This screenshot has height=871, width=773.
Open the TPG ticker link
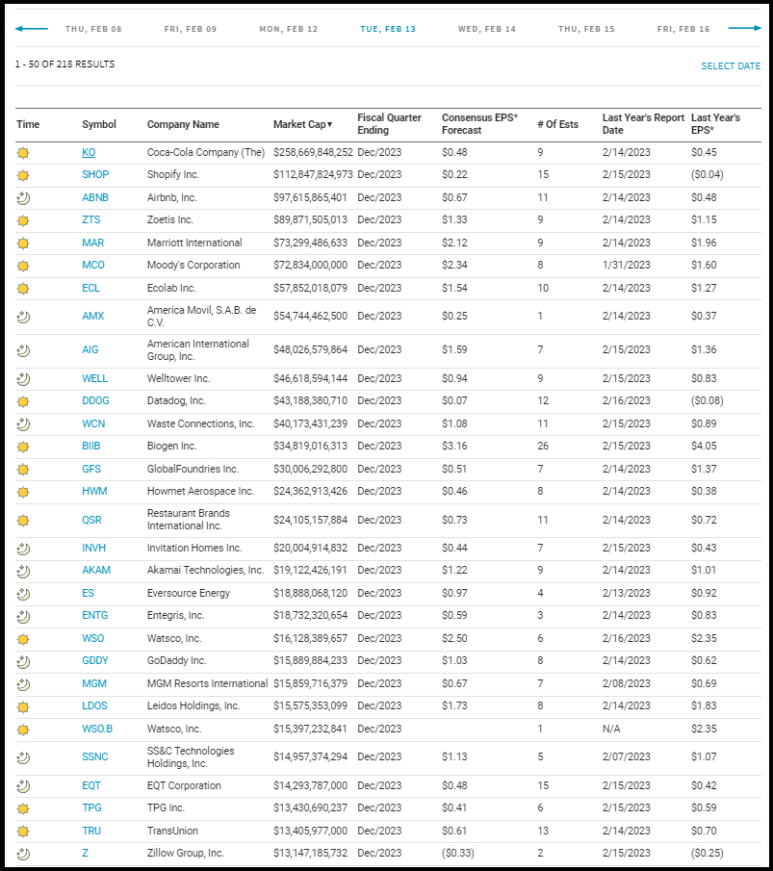(x=92, y=808)
